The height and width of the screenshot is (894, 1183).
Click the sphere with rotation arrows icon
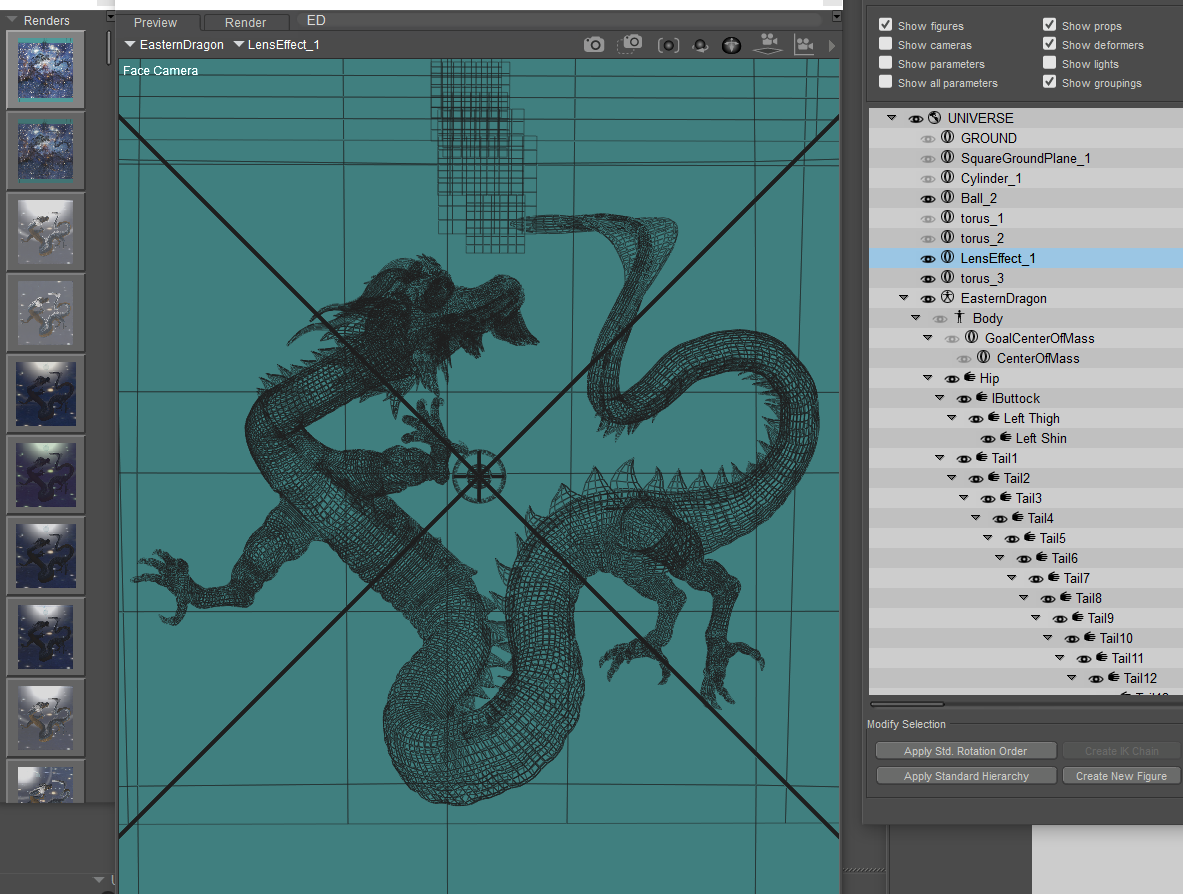[x=700, y=45]
